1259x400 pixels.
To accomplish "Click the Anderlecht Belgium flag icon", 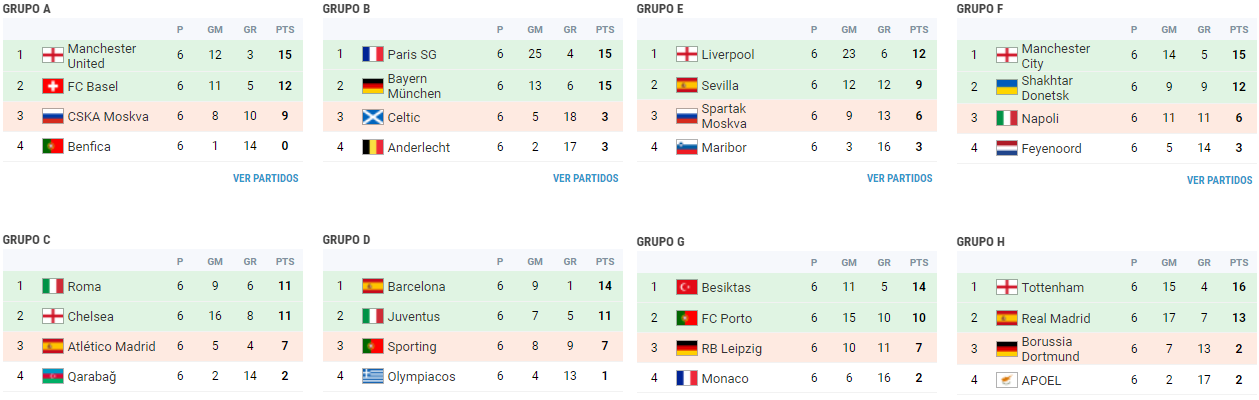I will click(x=373, y=148).
